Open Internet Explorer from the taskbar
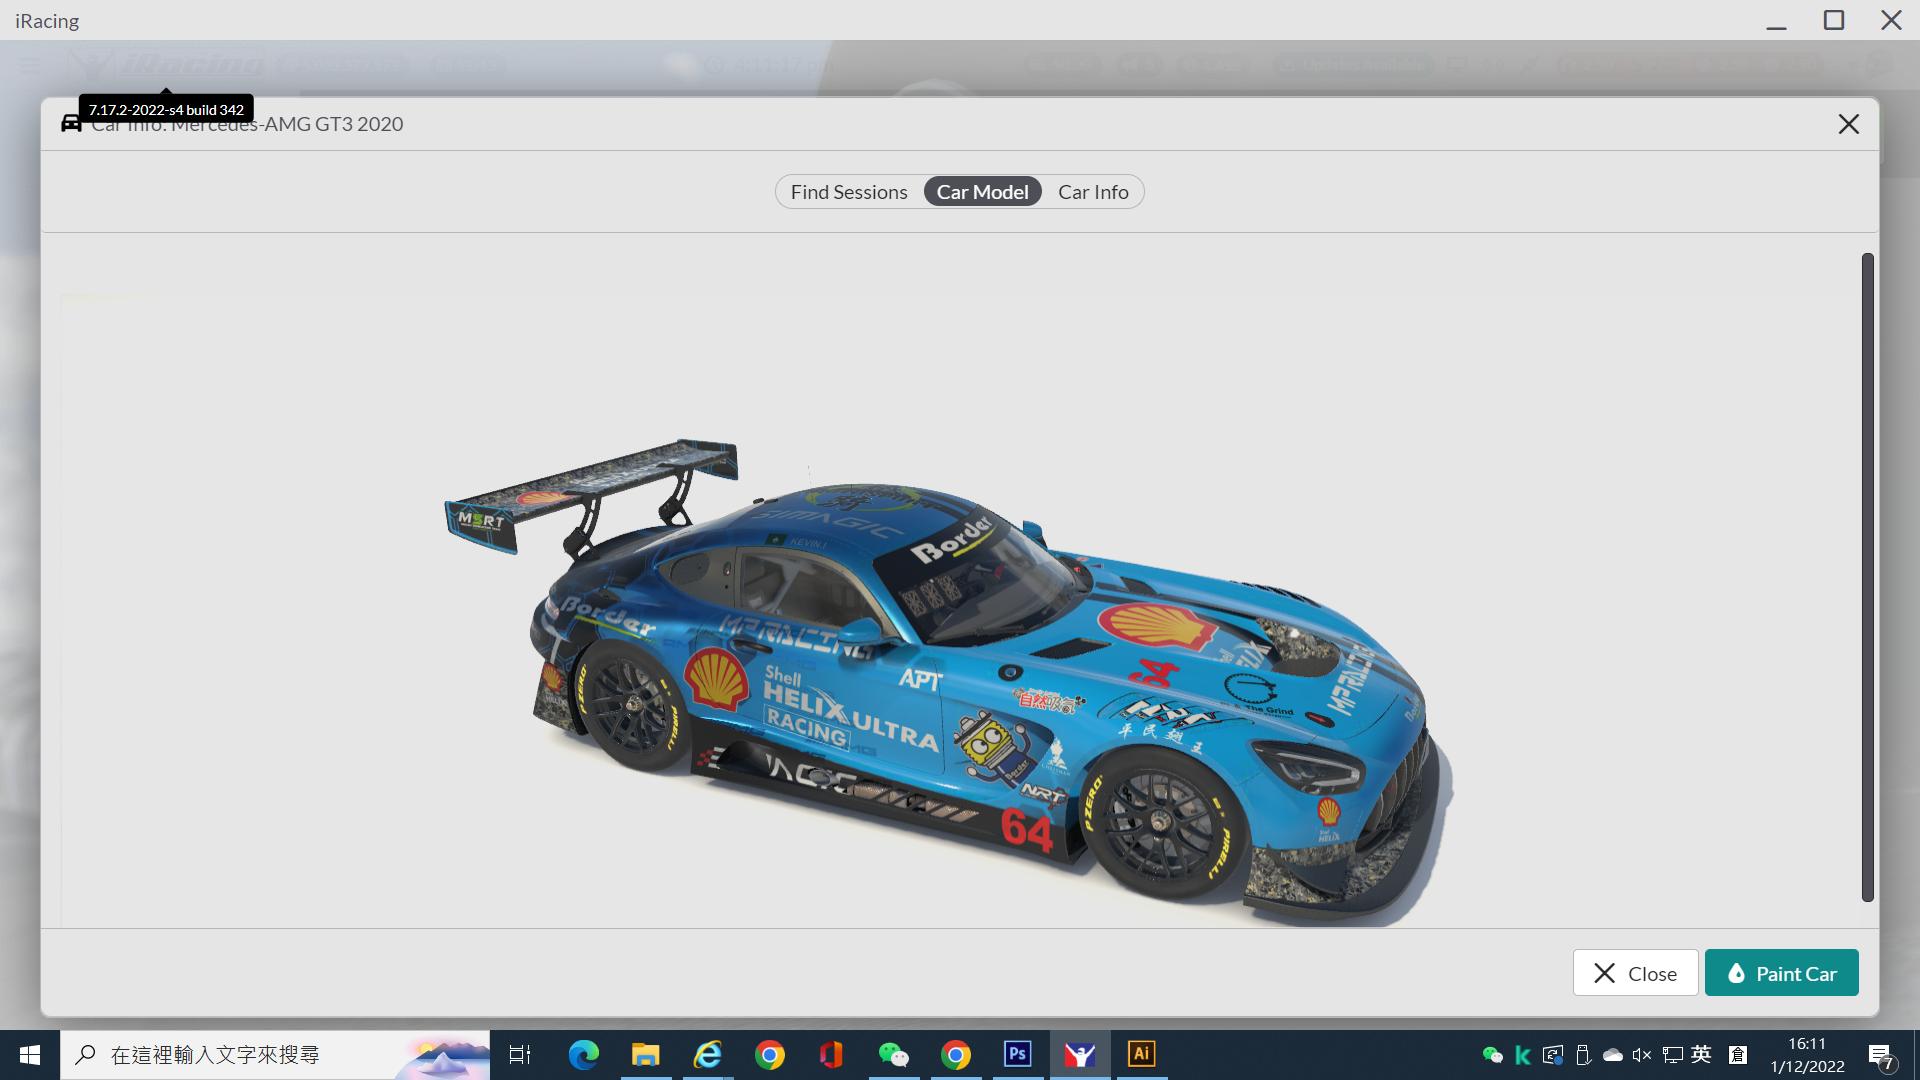Screen dimensions: 1920x1080 click(708, 1054)
